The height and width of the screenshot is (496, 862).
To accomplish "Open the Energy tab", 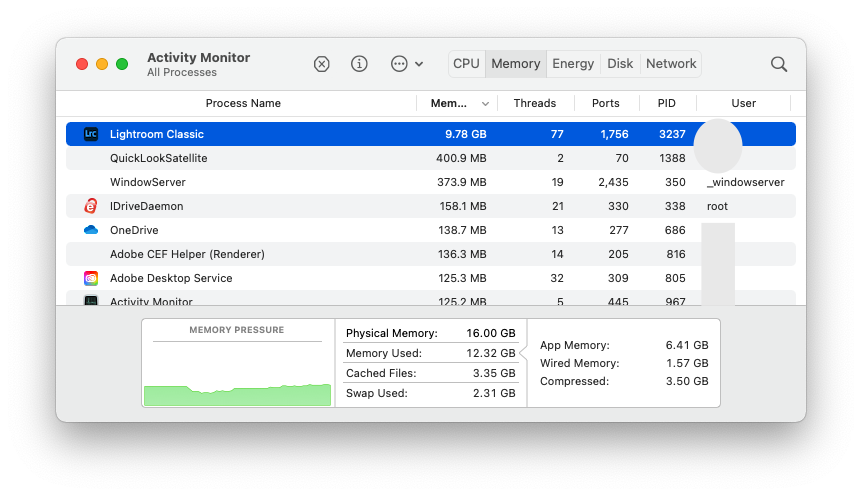I will point(573,64).
